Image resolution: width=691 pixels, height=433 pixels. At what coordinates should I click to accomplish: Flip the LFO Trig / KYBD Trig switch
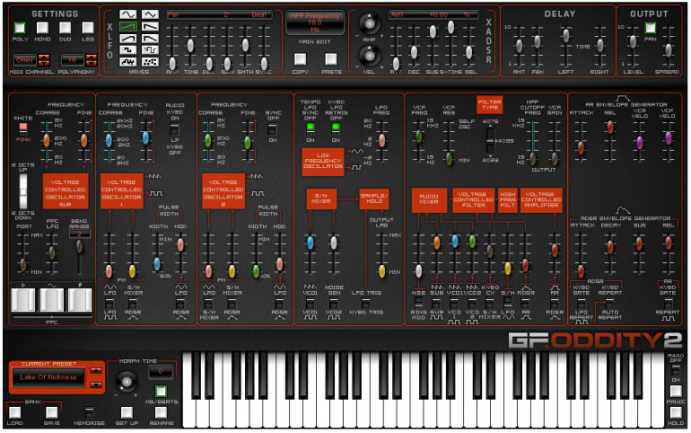366,303
